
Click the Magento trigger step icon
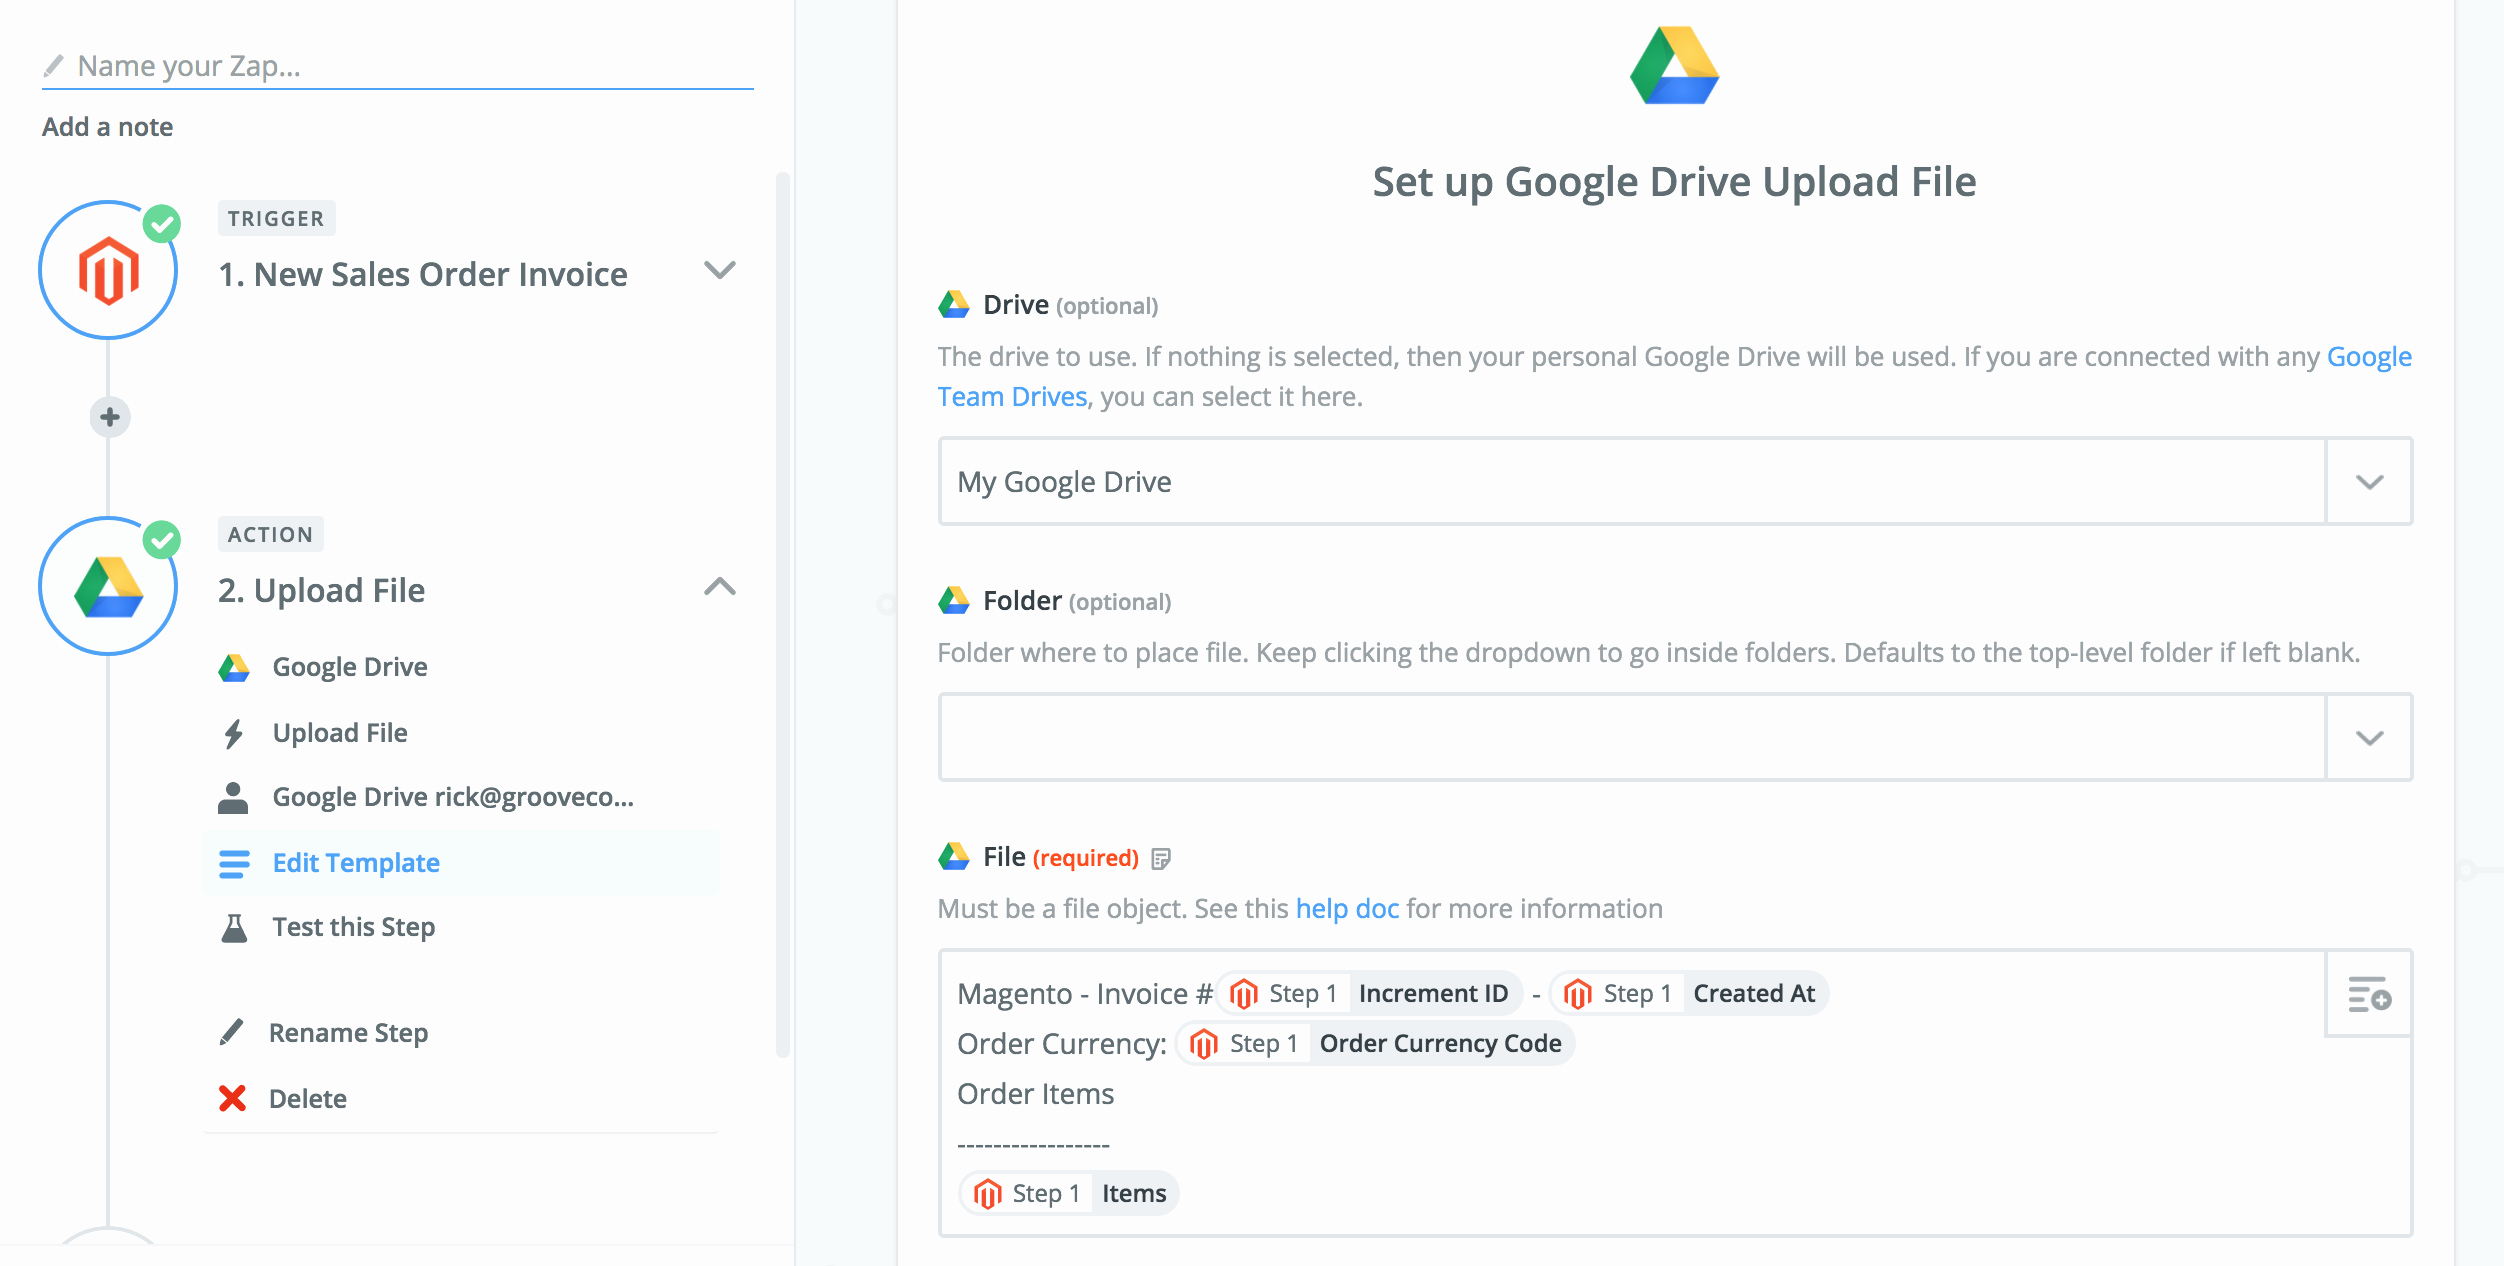pos(108,271)
